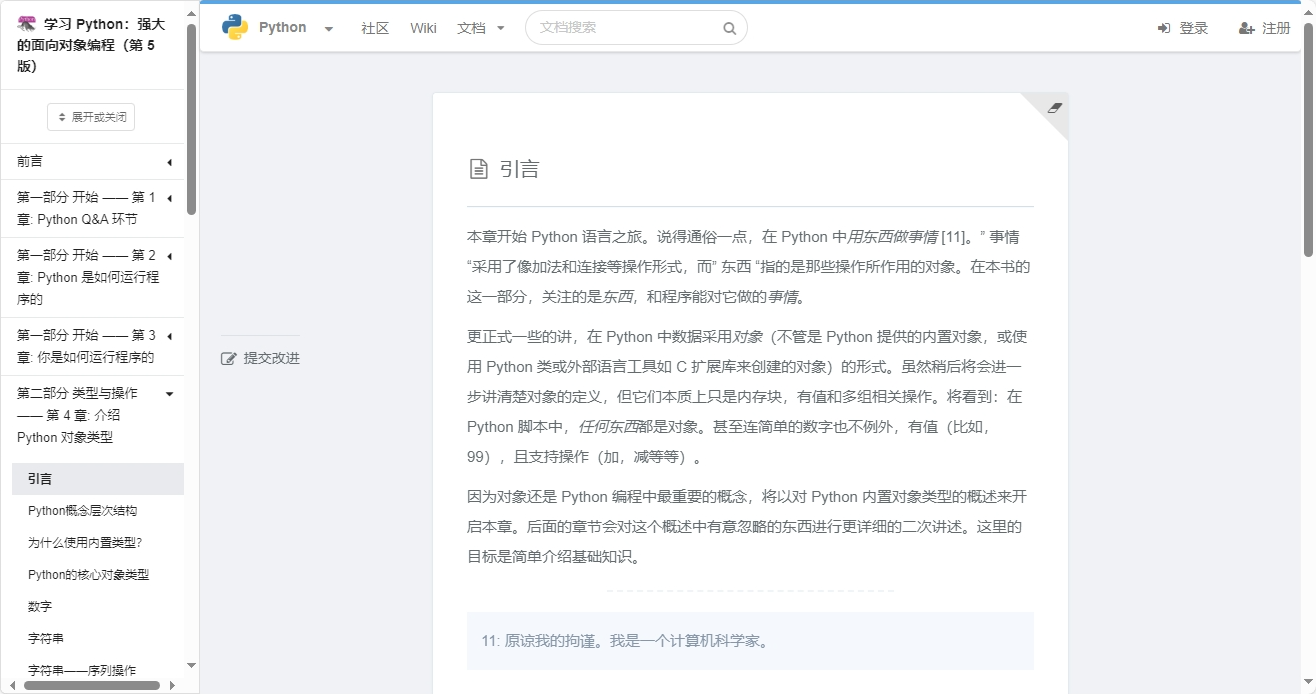The image size is (1316, 694).
Task: Click sidebar scroll-right arrow
Action: (x=172, y=685)
